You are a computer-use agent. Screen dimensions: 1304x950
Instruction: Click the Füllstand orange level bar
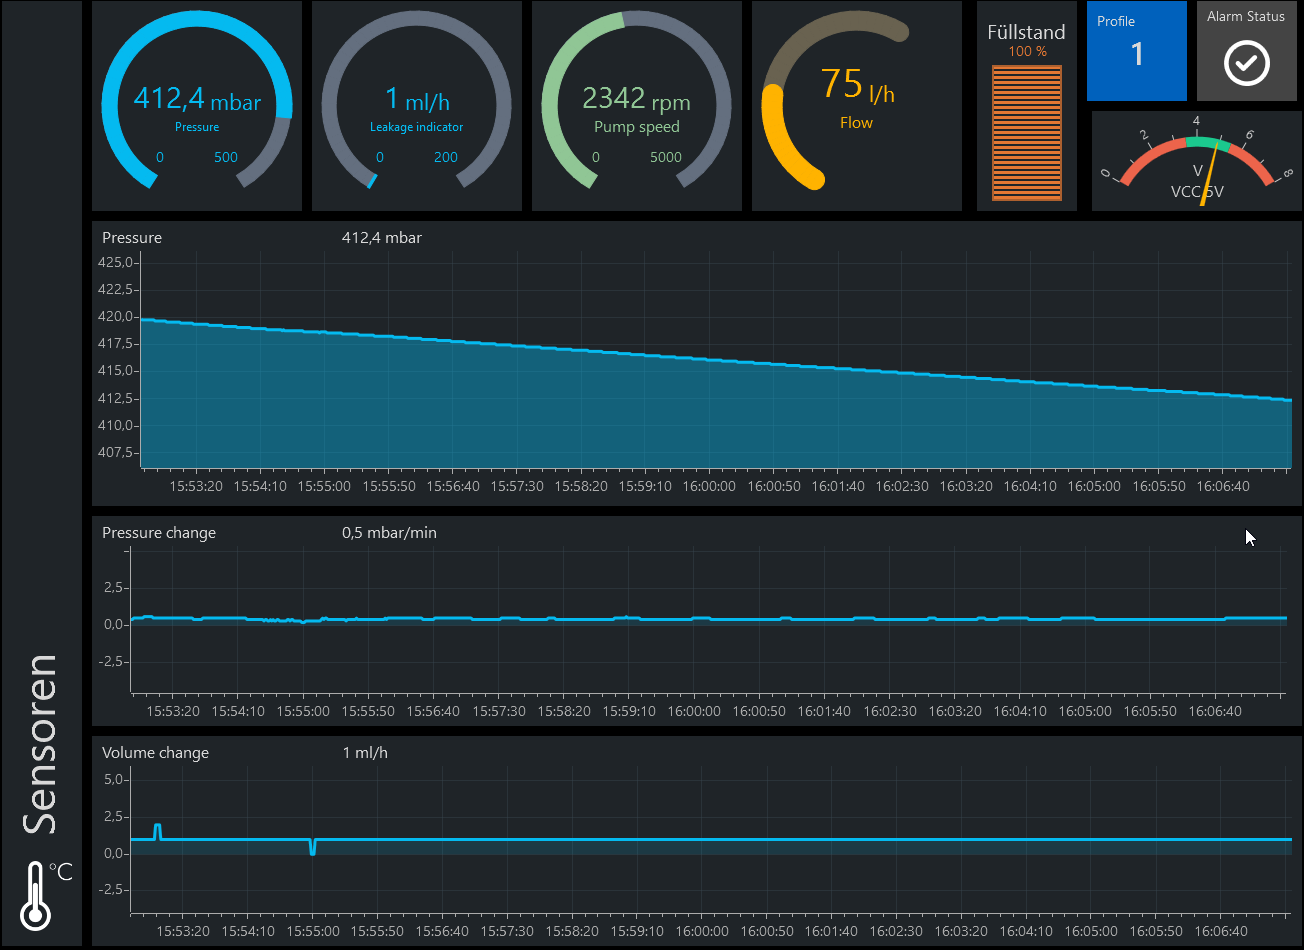(1026, 133)
